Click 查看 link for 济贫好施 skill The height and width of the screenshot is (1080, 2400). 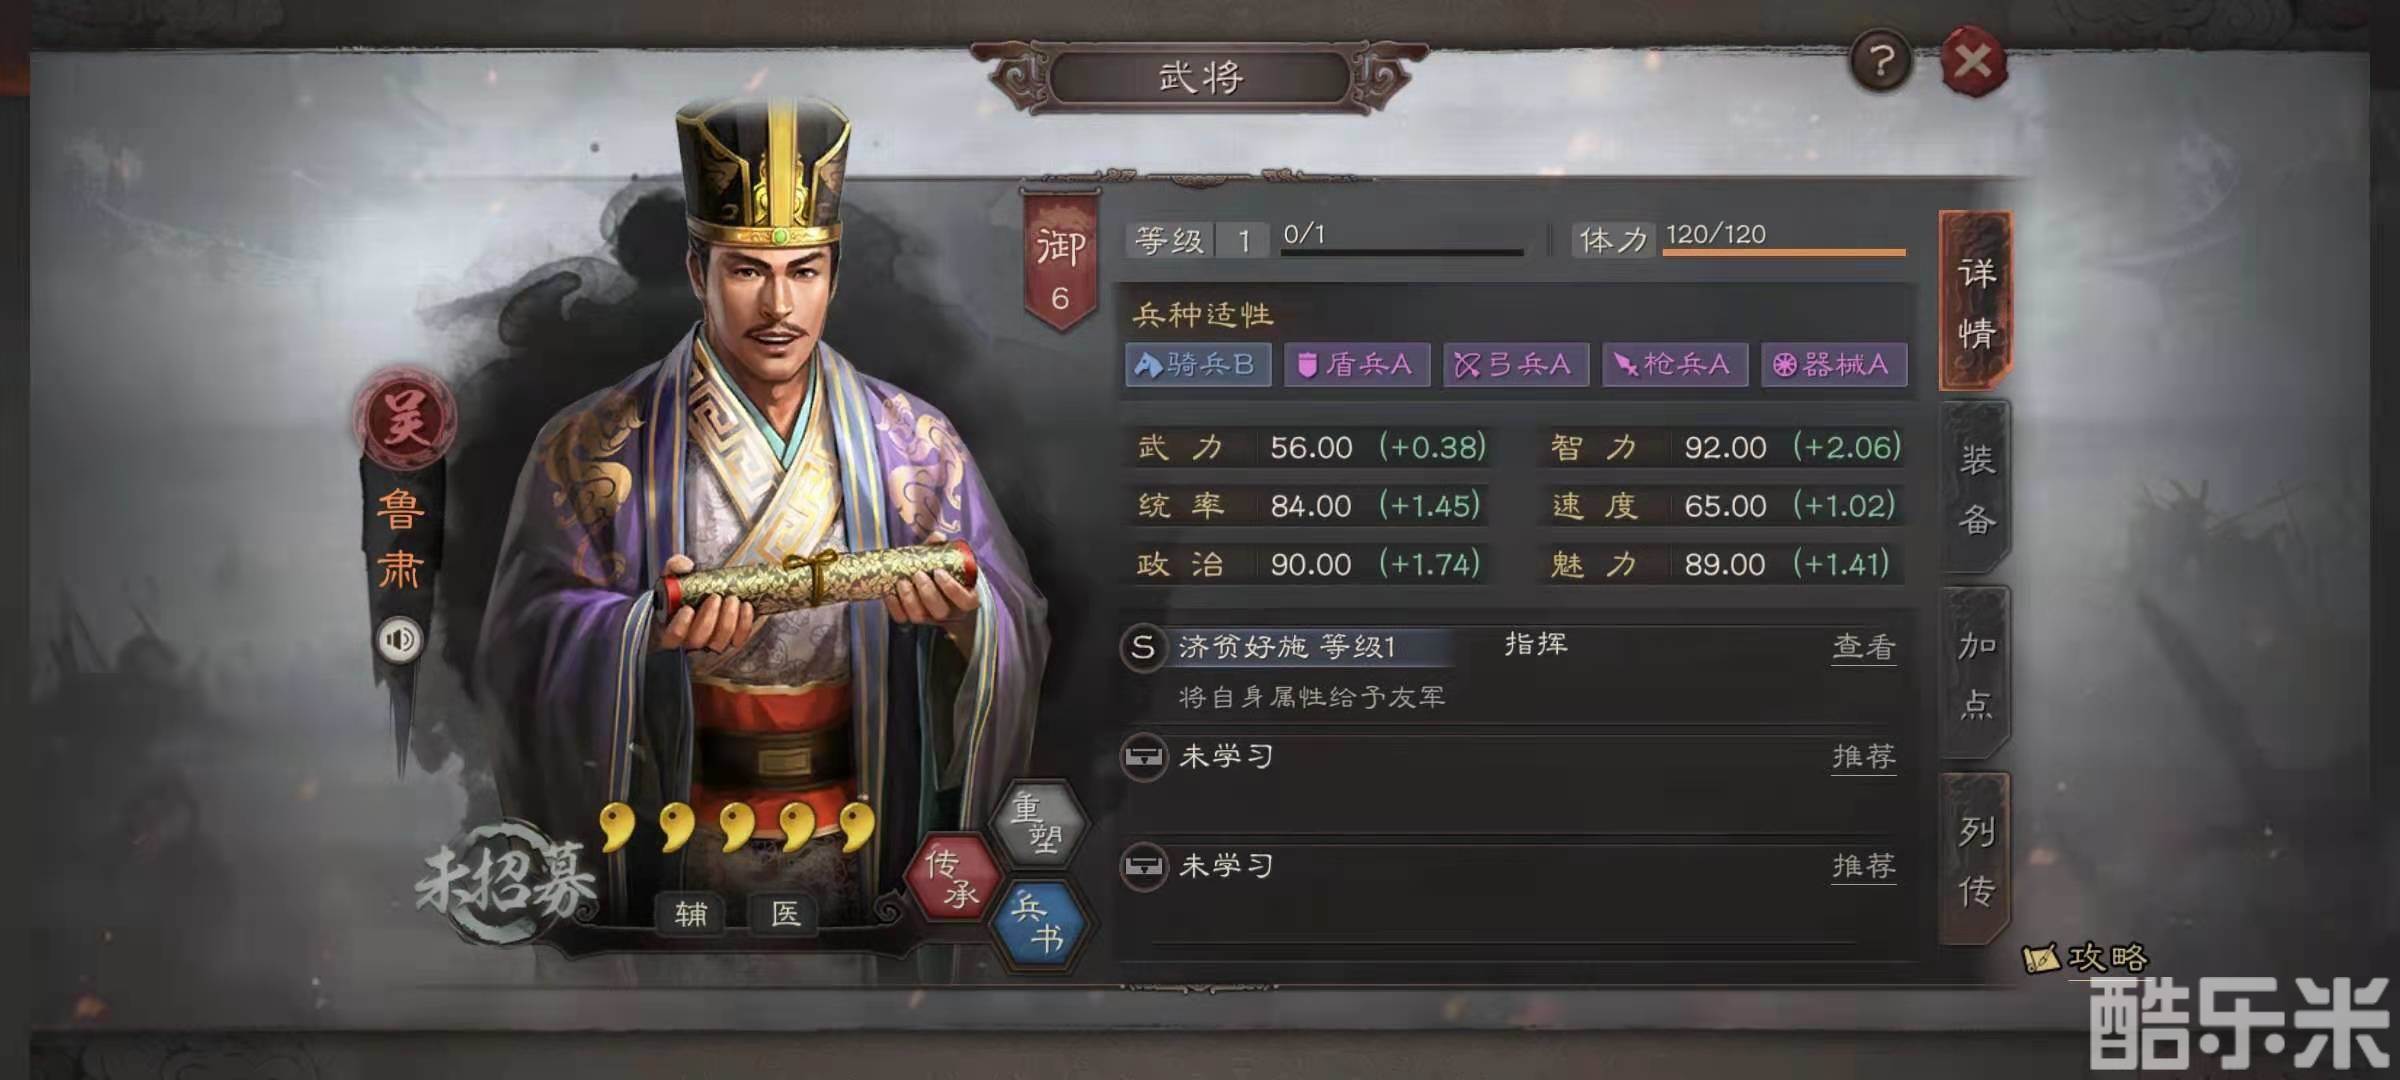pos(1864,647)
